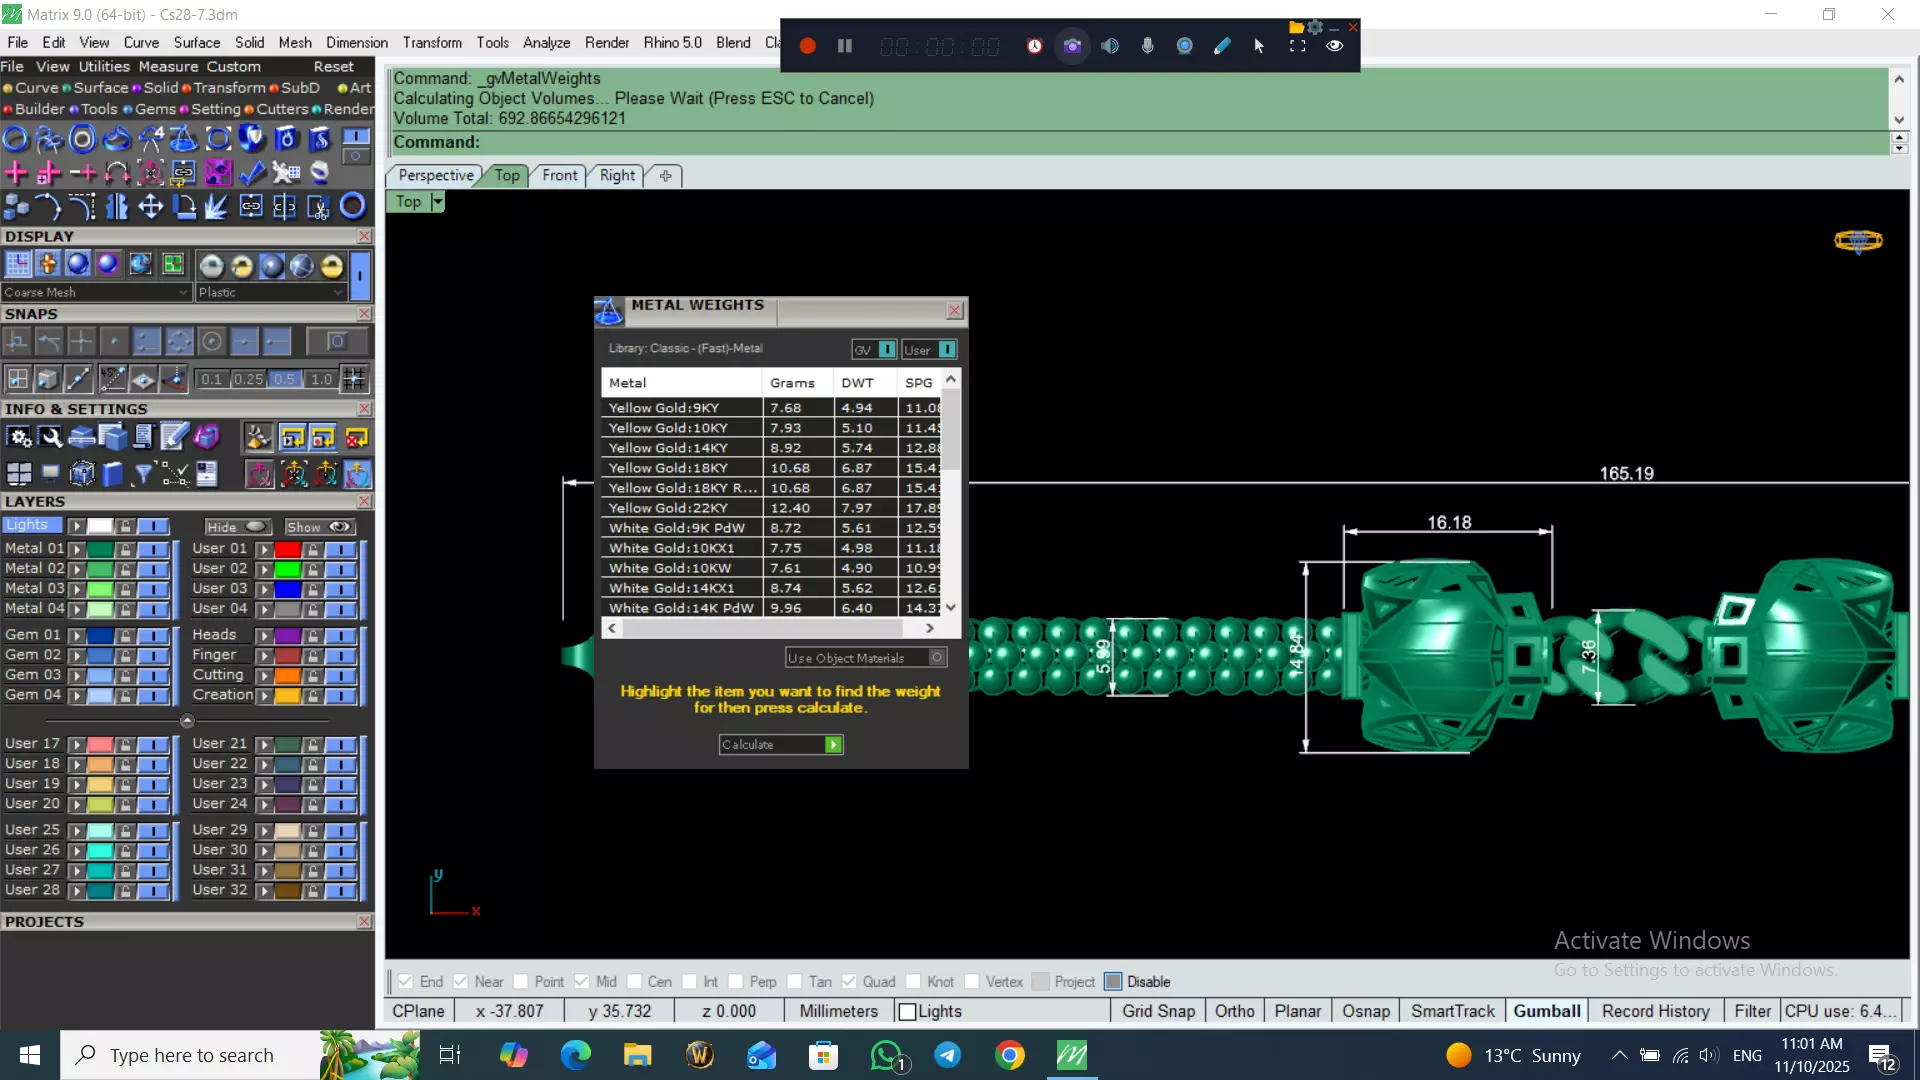Toggle the Mid osnap checkbox
1920x1080 pixels.
[x=582, y=982]
